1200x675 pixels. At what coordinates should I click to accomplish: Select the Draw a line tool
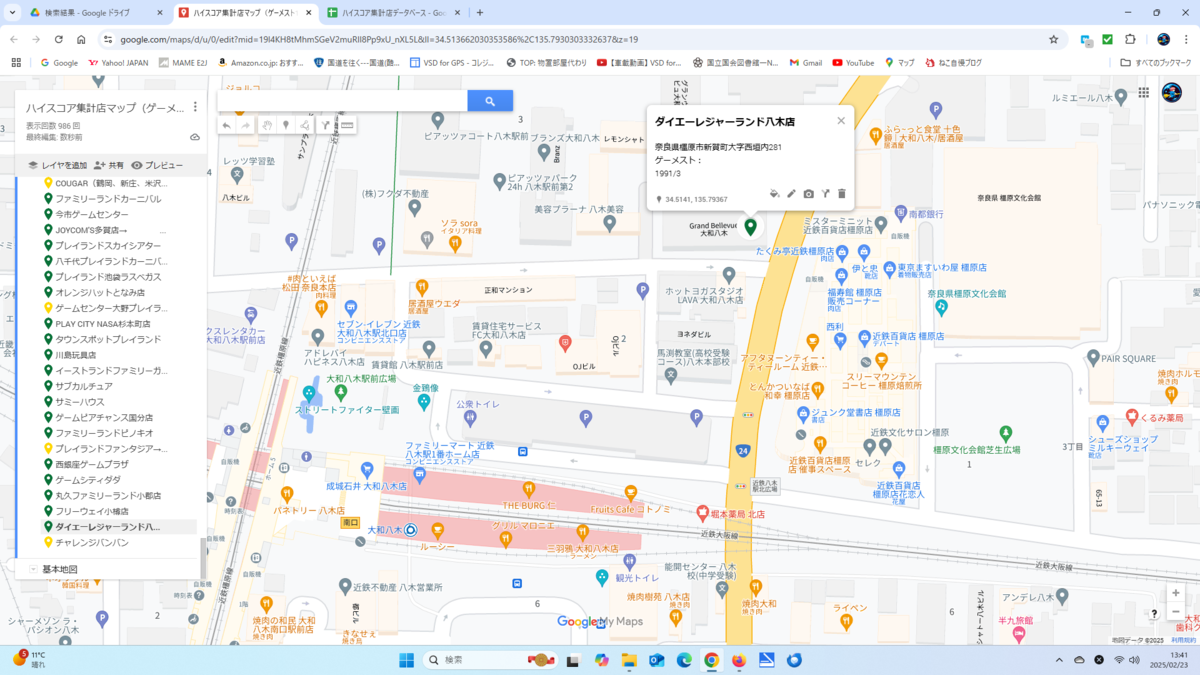304,126
